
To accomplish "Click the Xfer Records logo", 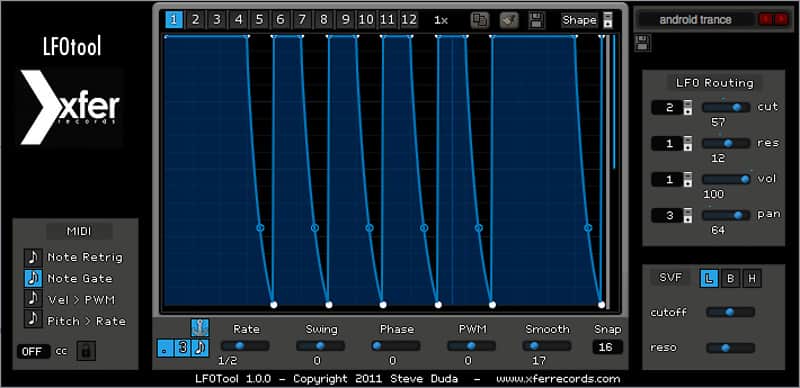I will pos(70,107).
